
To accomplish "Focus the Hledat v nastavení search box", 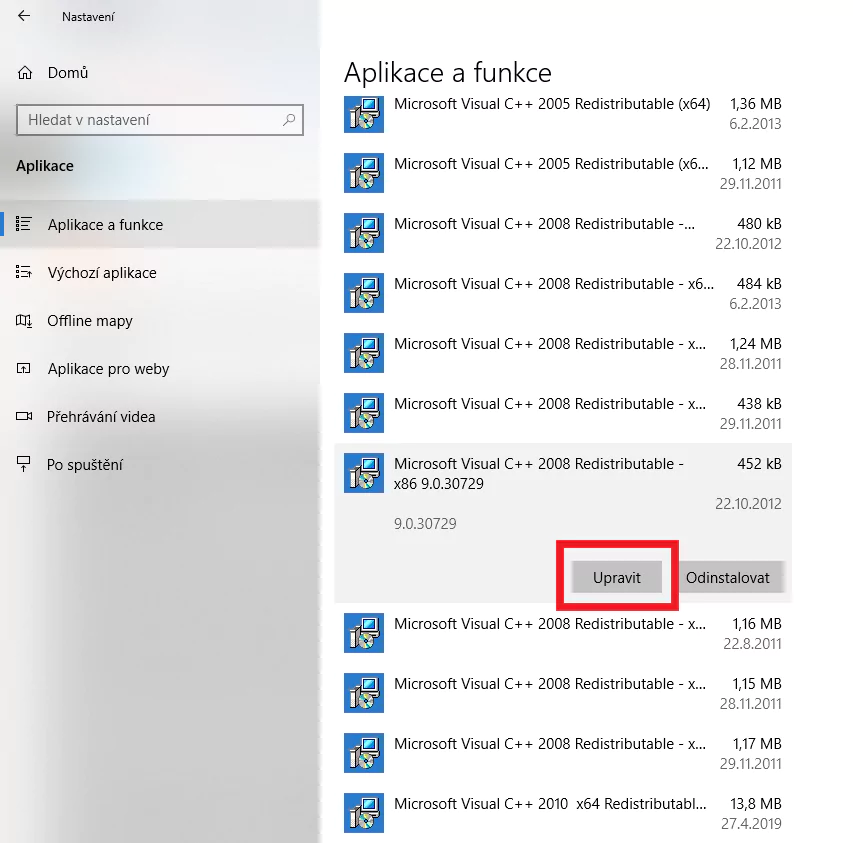I will click(160, 120).
